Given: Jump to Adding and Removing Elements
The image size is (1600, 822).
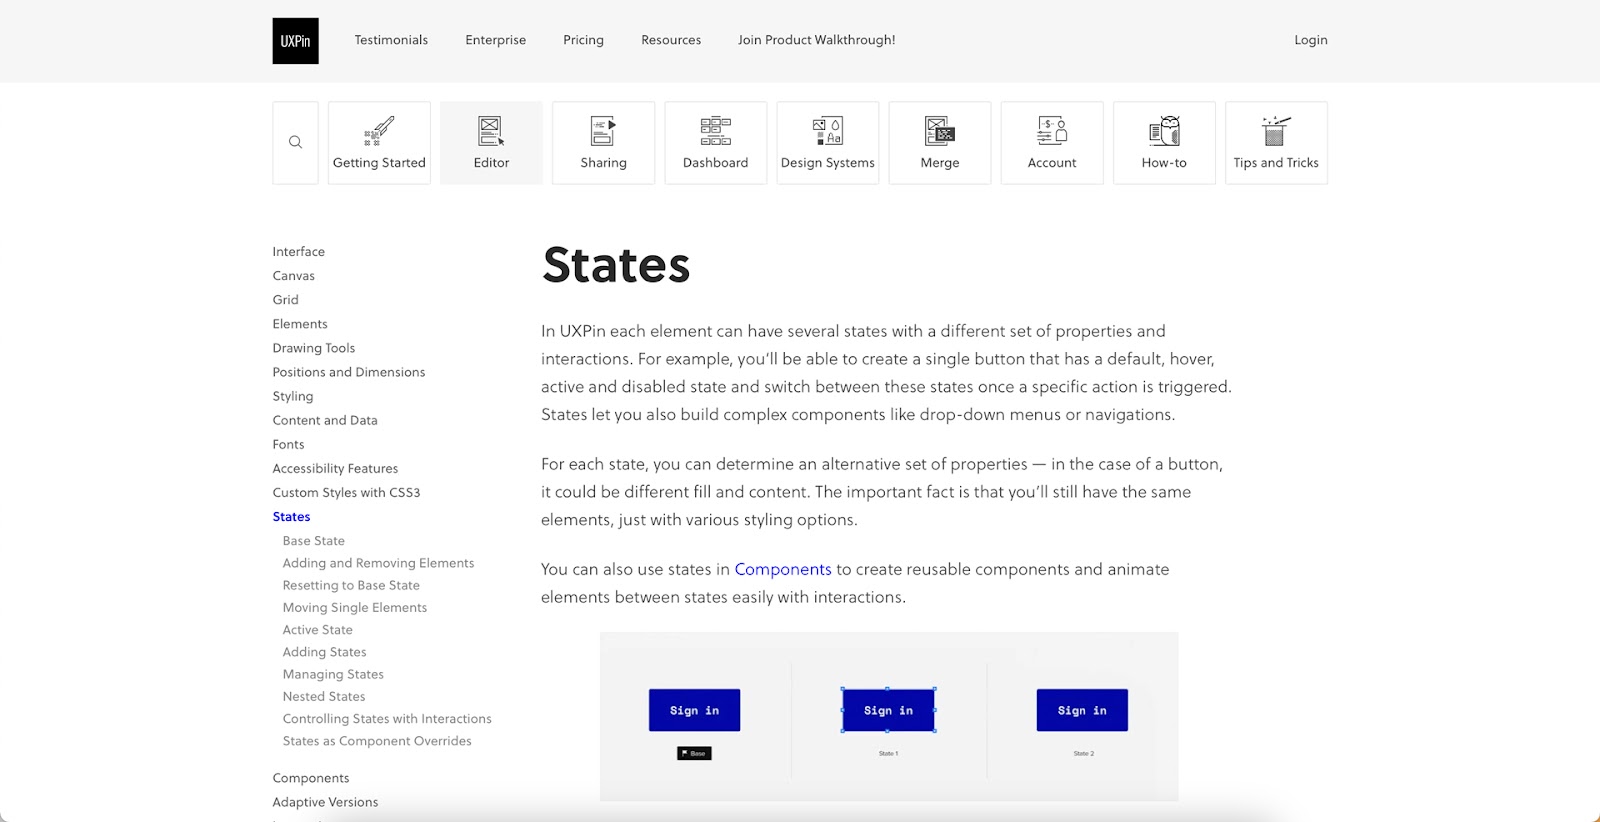Looking at the screenshot, I should (x=378, y=563).
